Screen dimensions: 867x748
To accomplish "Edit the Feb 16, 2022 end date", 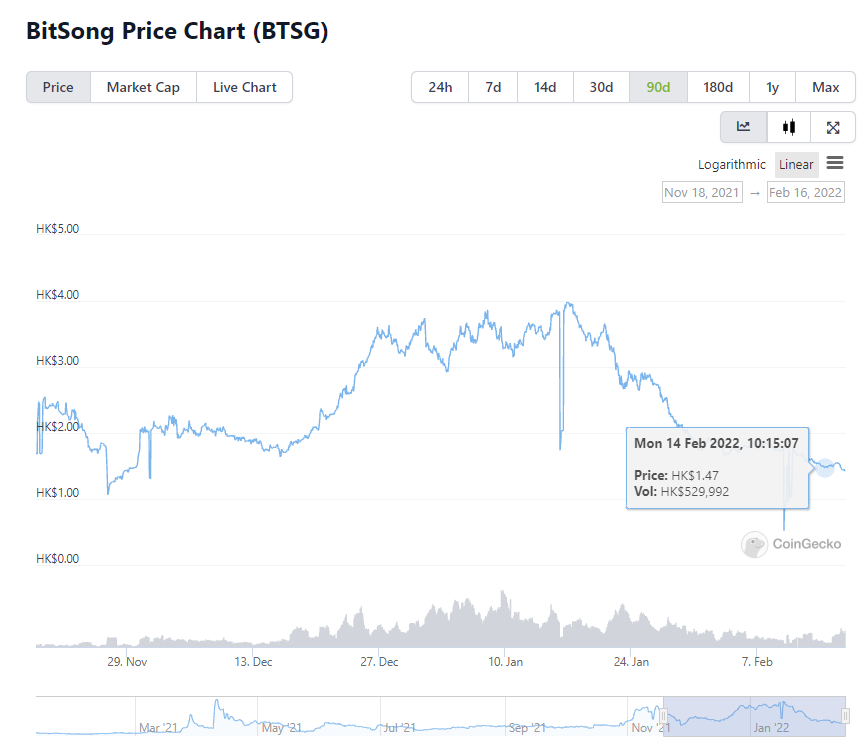I will click(806, 192).
